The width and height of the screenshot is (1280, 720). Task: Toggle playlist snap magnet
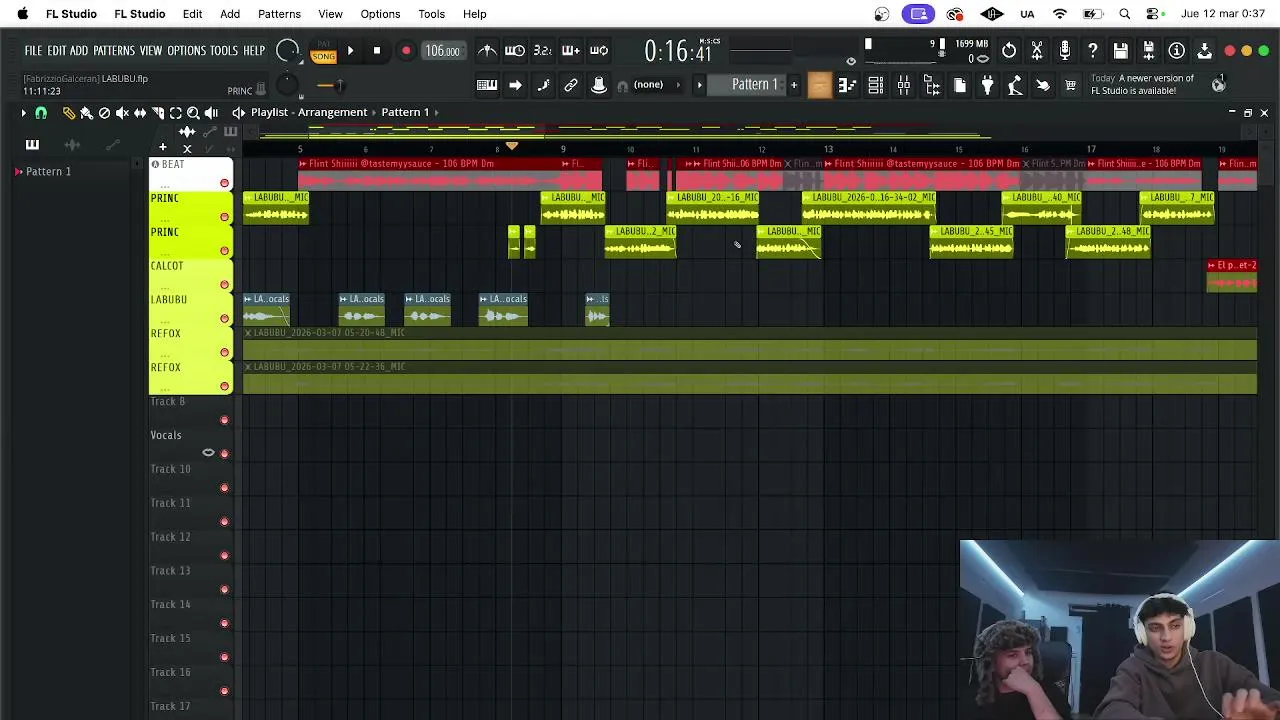[41, 113]
